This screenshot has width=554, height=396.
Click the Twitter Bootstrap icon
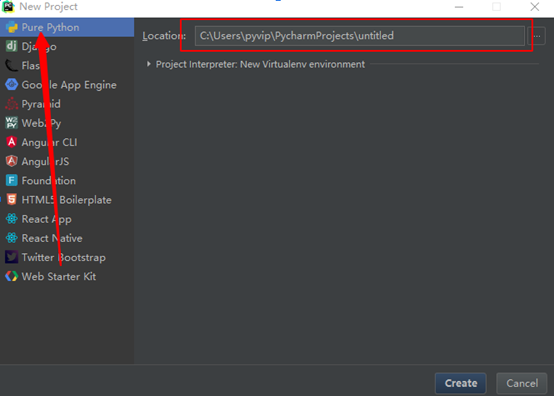pyautogui.click(x=11, y=257)
